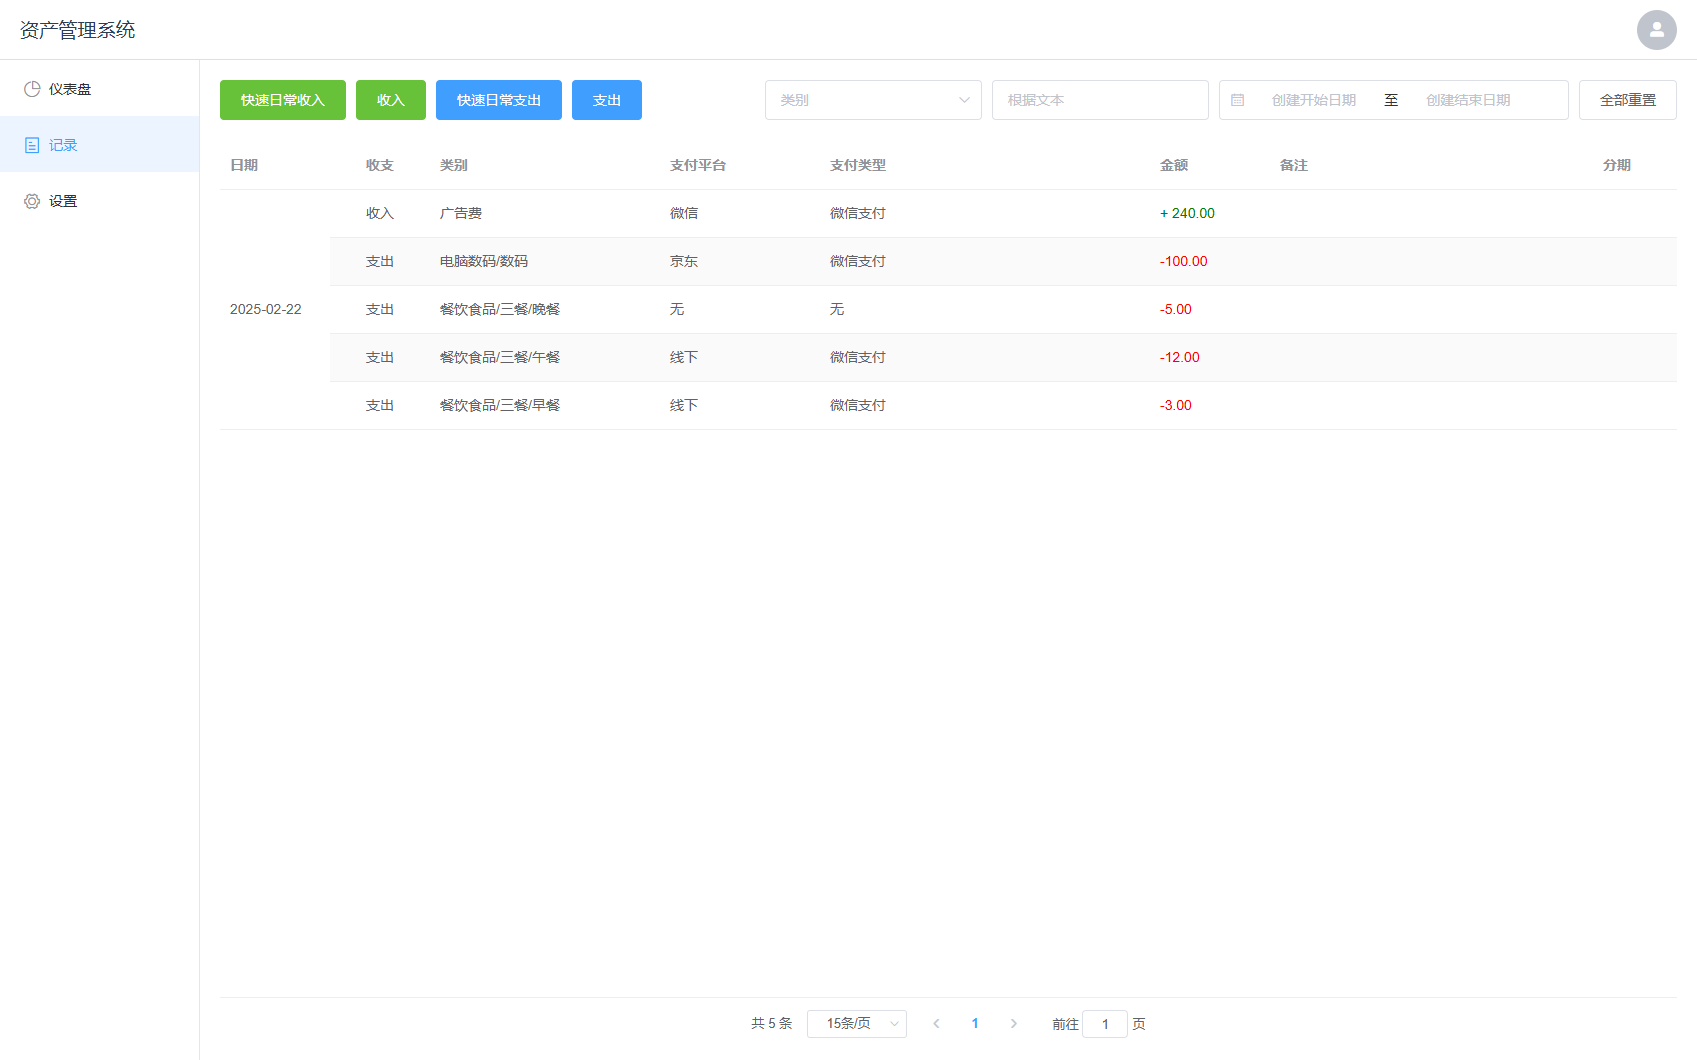Open the 15条/页 page size dropdown
This screenshot has width=1697, height=1060.
coord(857,1023)
